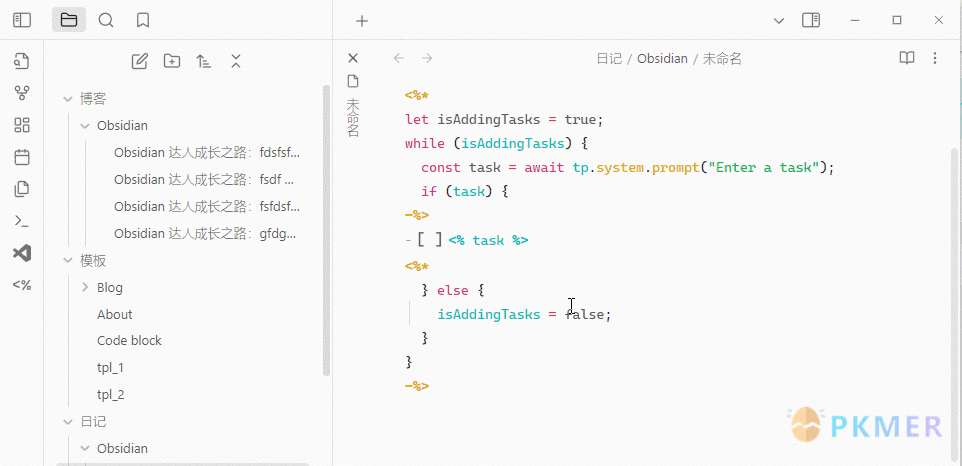The image size is (962, 466).
Task: Toggle the left sidebar collapse icon
Action: tap(21, 20)
